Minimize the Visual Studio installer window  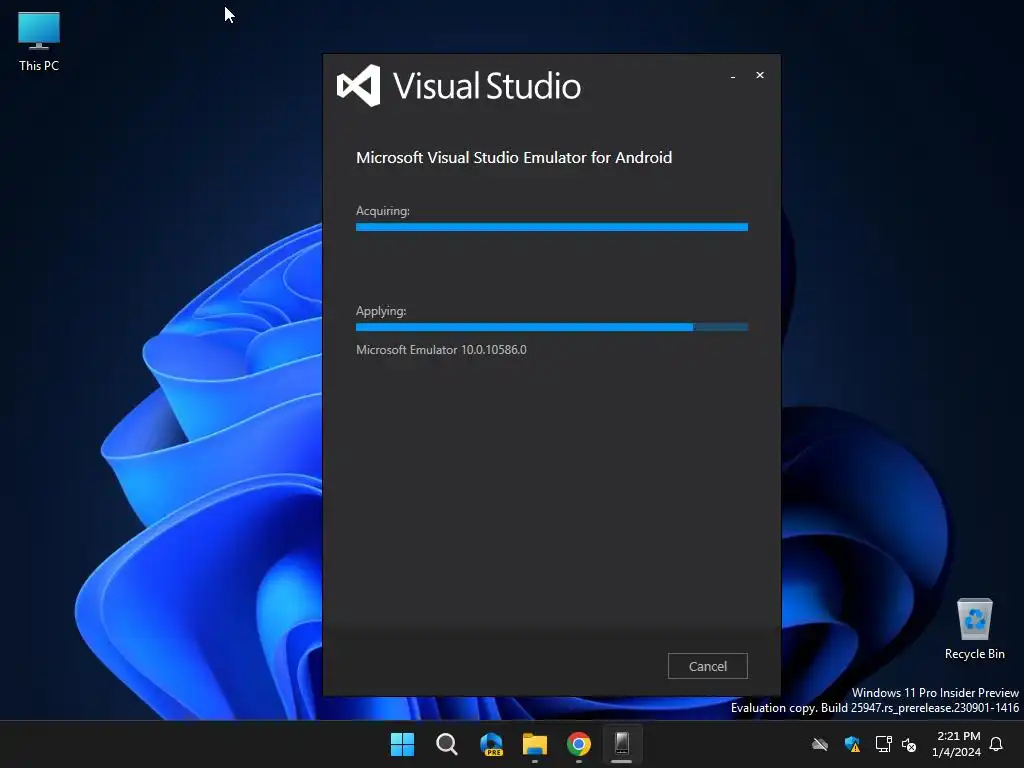pos(733,76)
